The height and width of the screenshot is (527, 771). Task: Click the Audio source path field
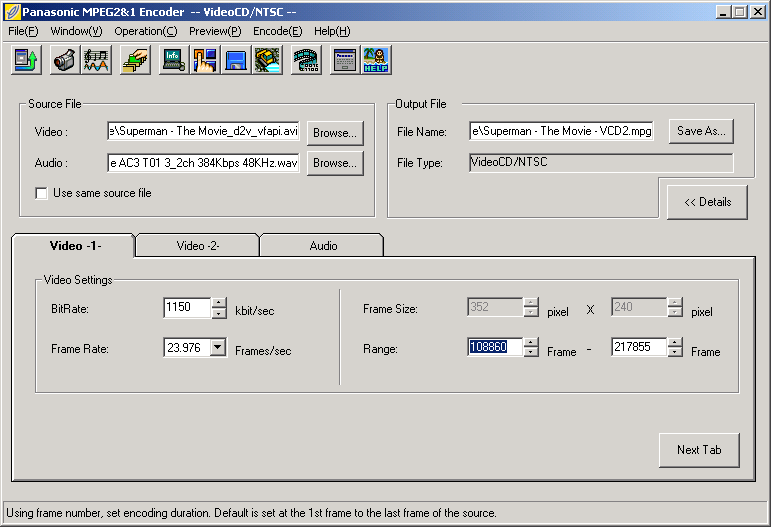pos(203,163)
